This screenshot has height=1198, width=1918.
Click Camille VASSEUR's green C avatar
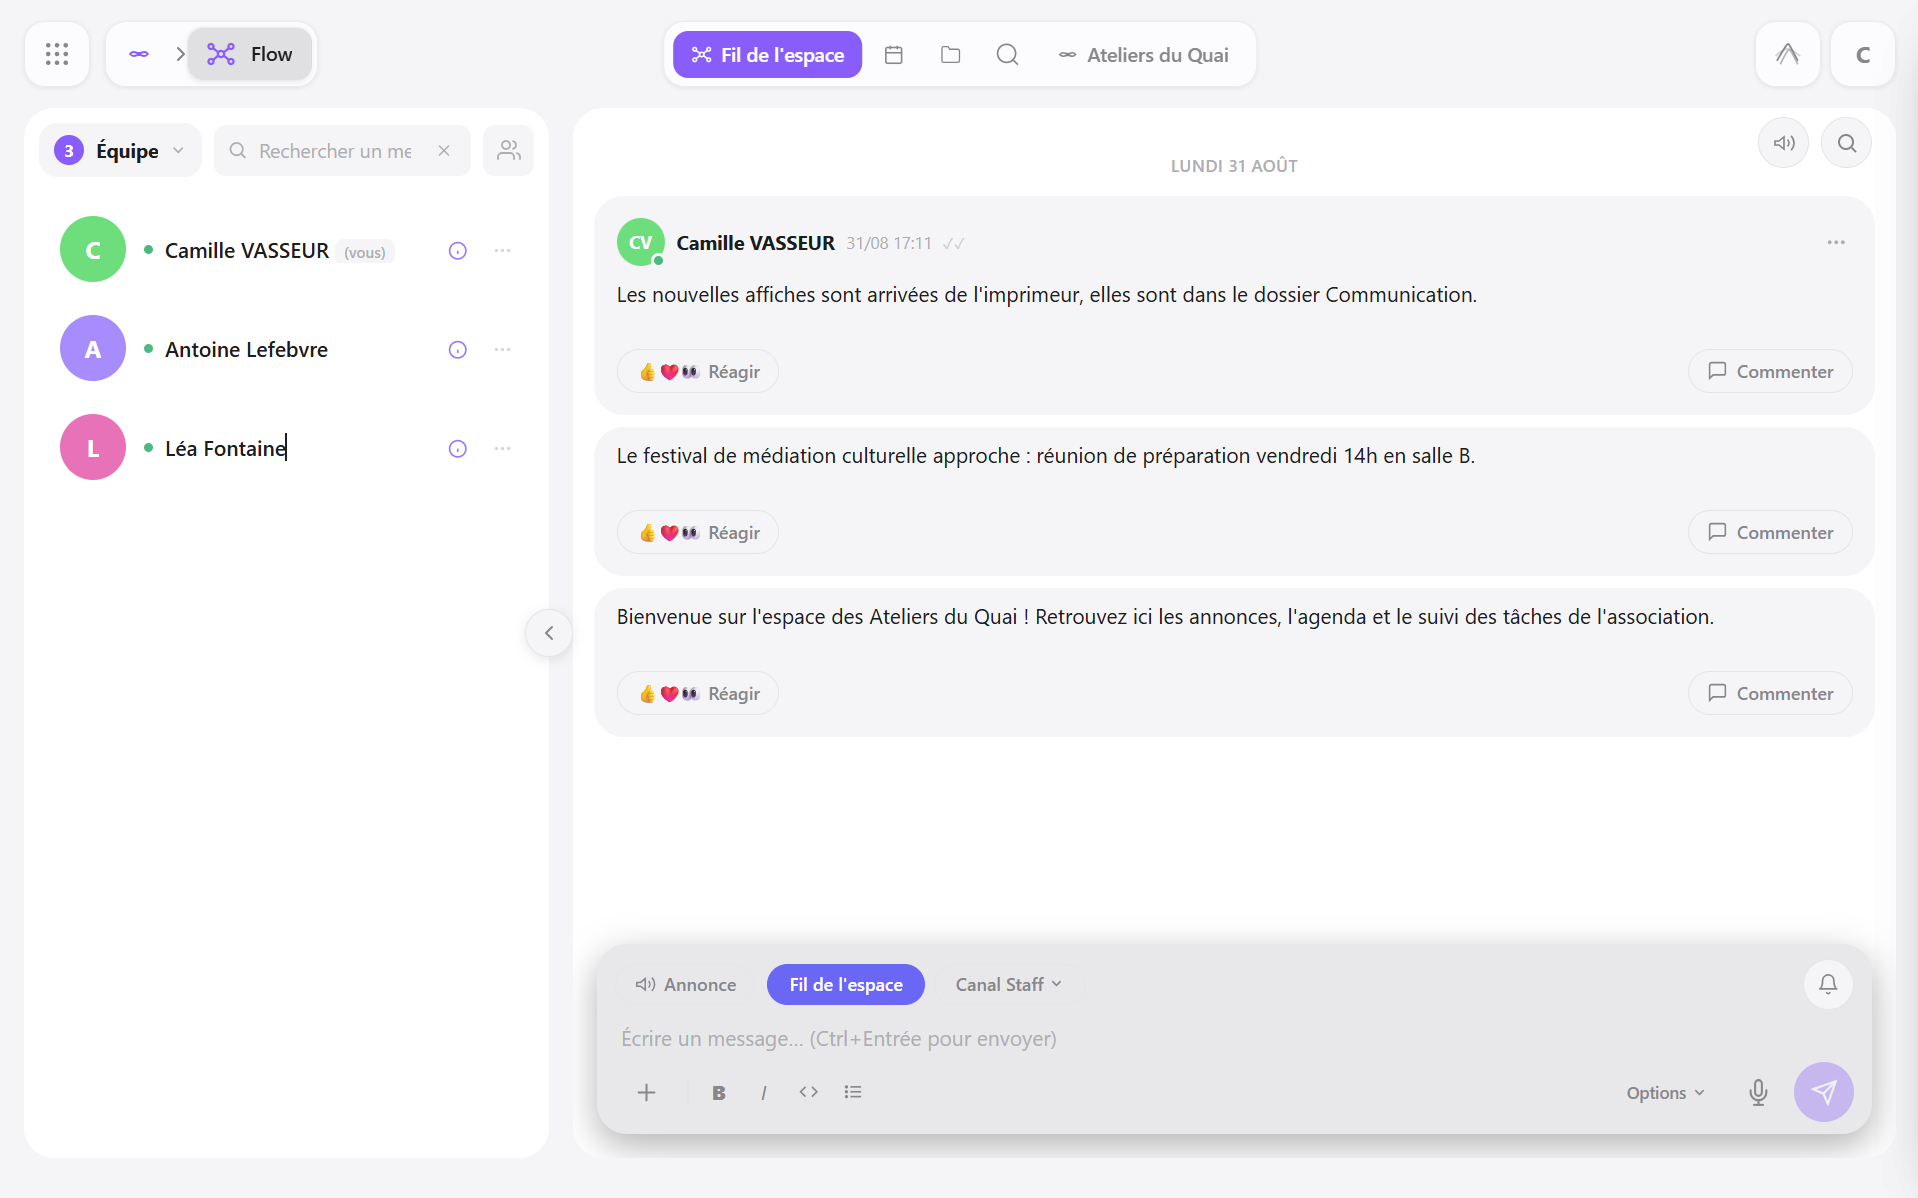[93, 249]
